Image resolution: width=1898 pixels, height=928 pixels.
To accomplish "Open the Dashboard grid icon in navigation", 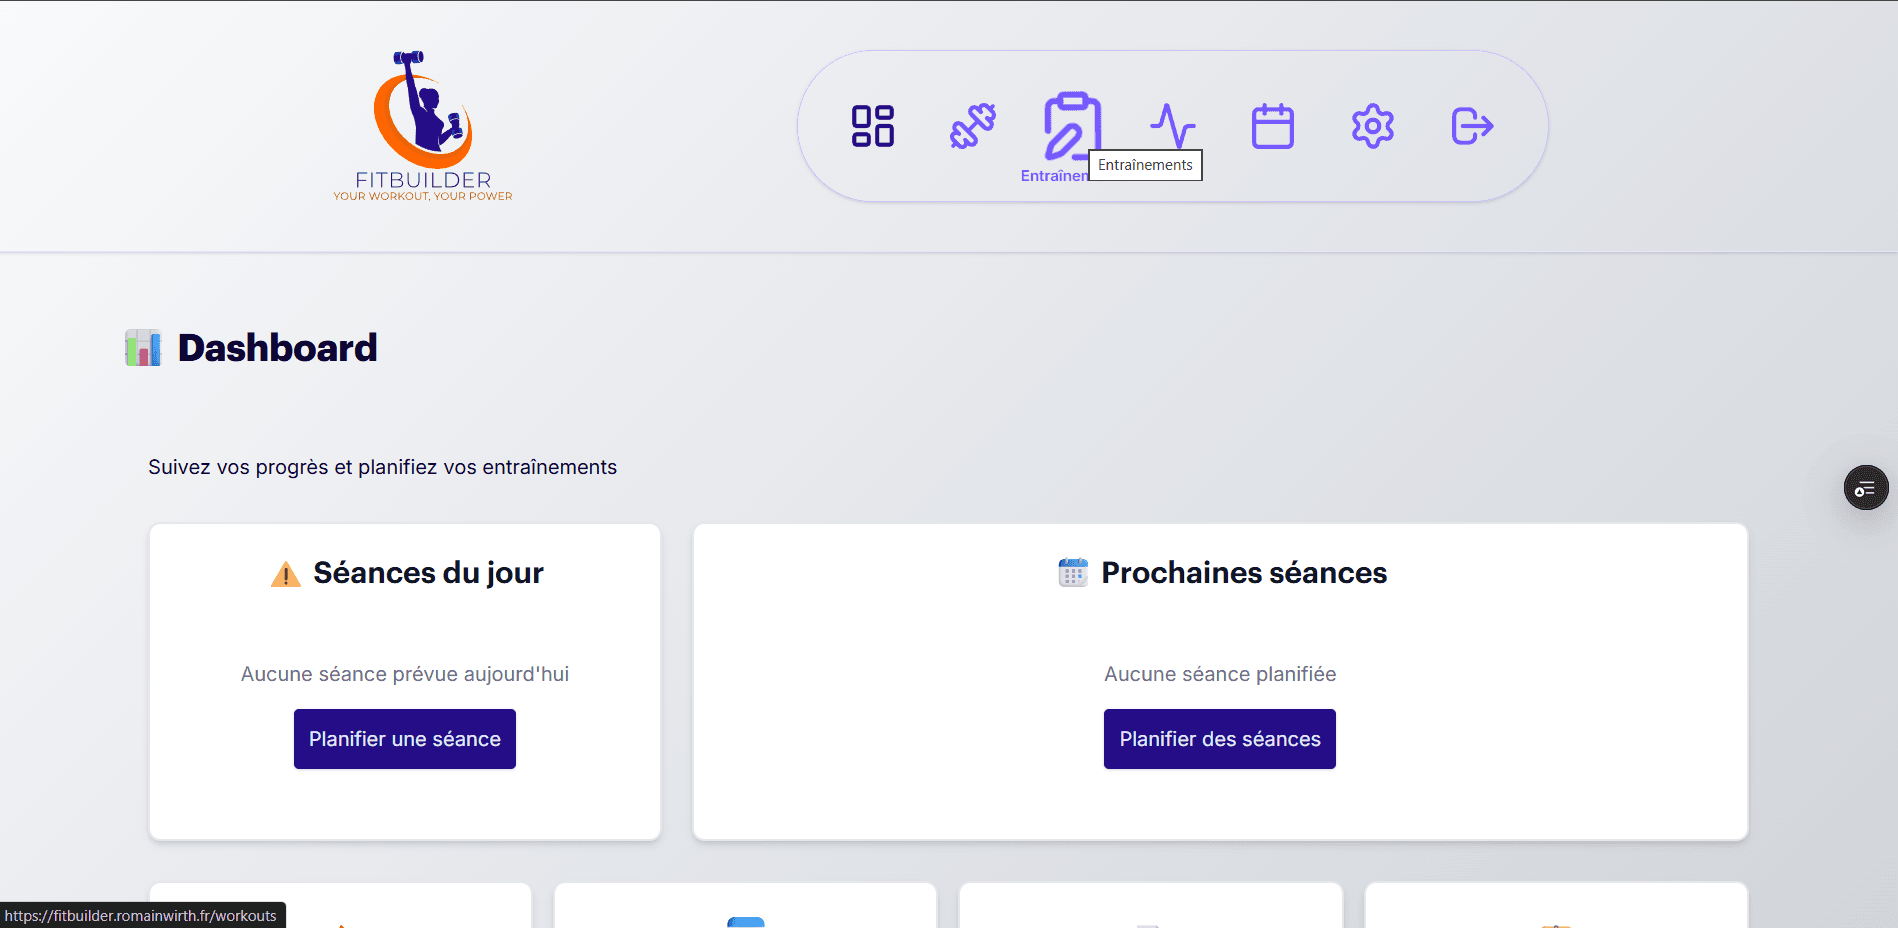I will tap(872, 126).
